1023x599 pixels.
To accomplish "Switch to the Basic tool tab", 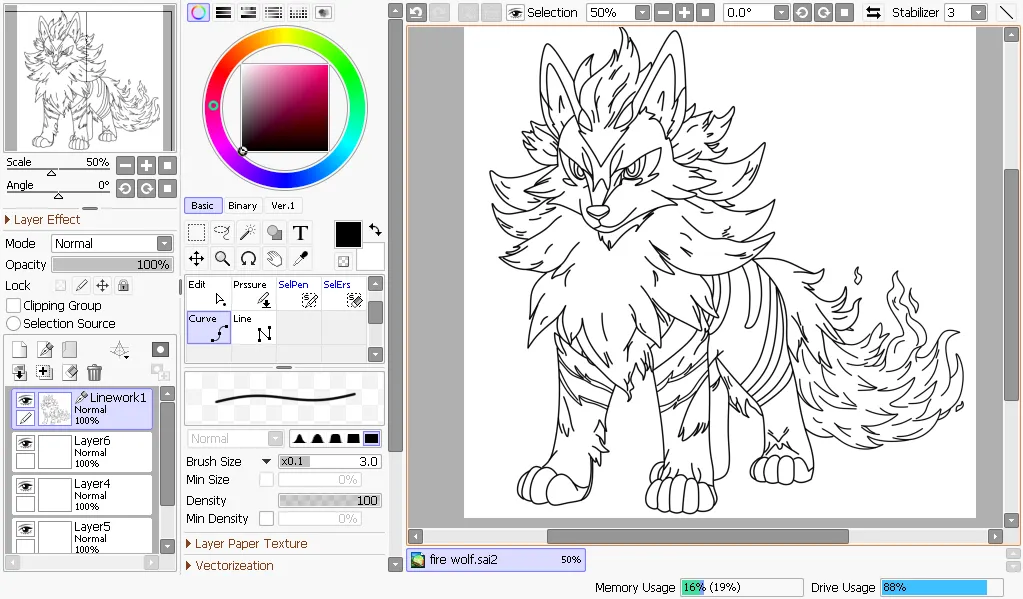I will coord(202,206).
